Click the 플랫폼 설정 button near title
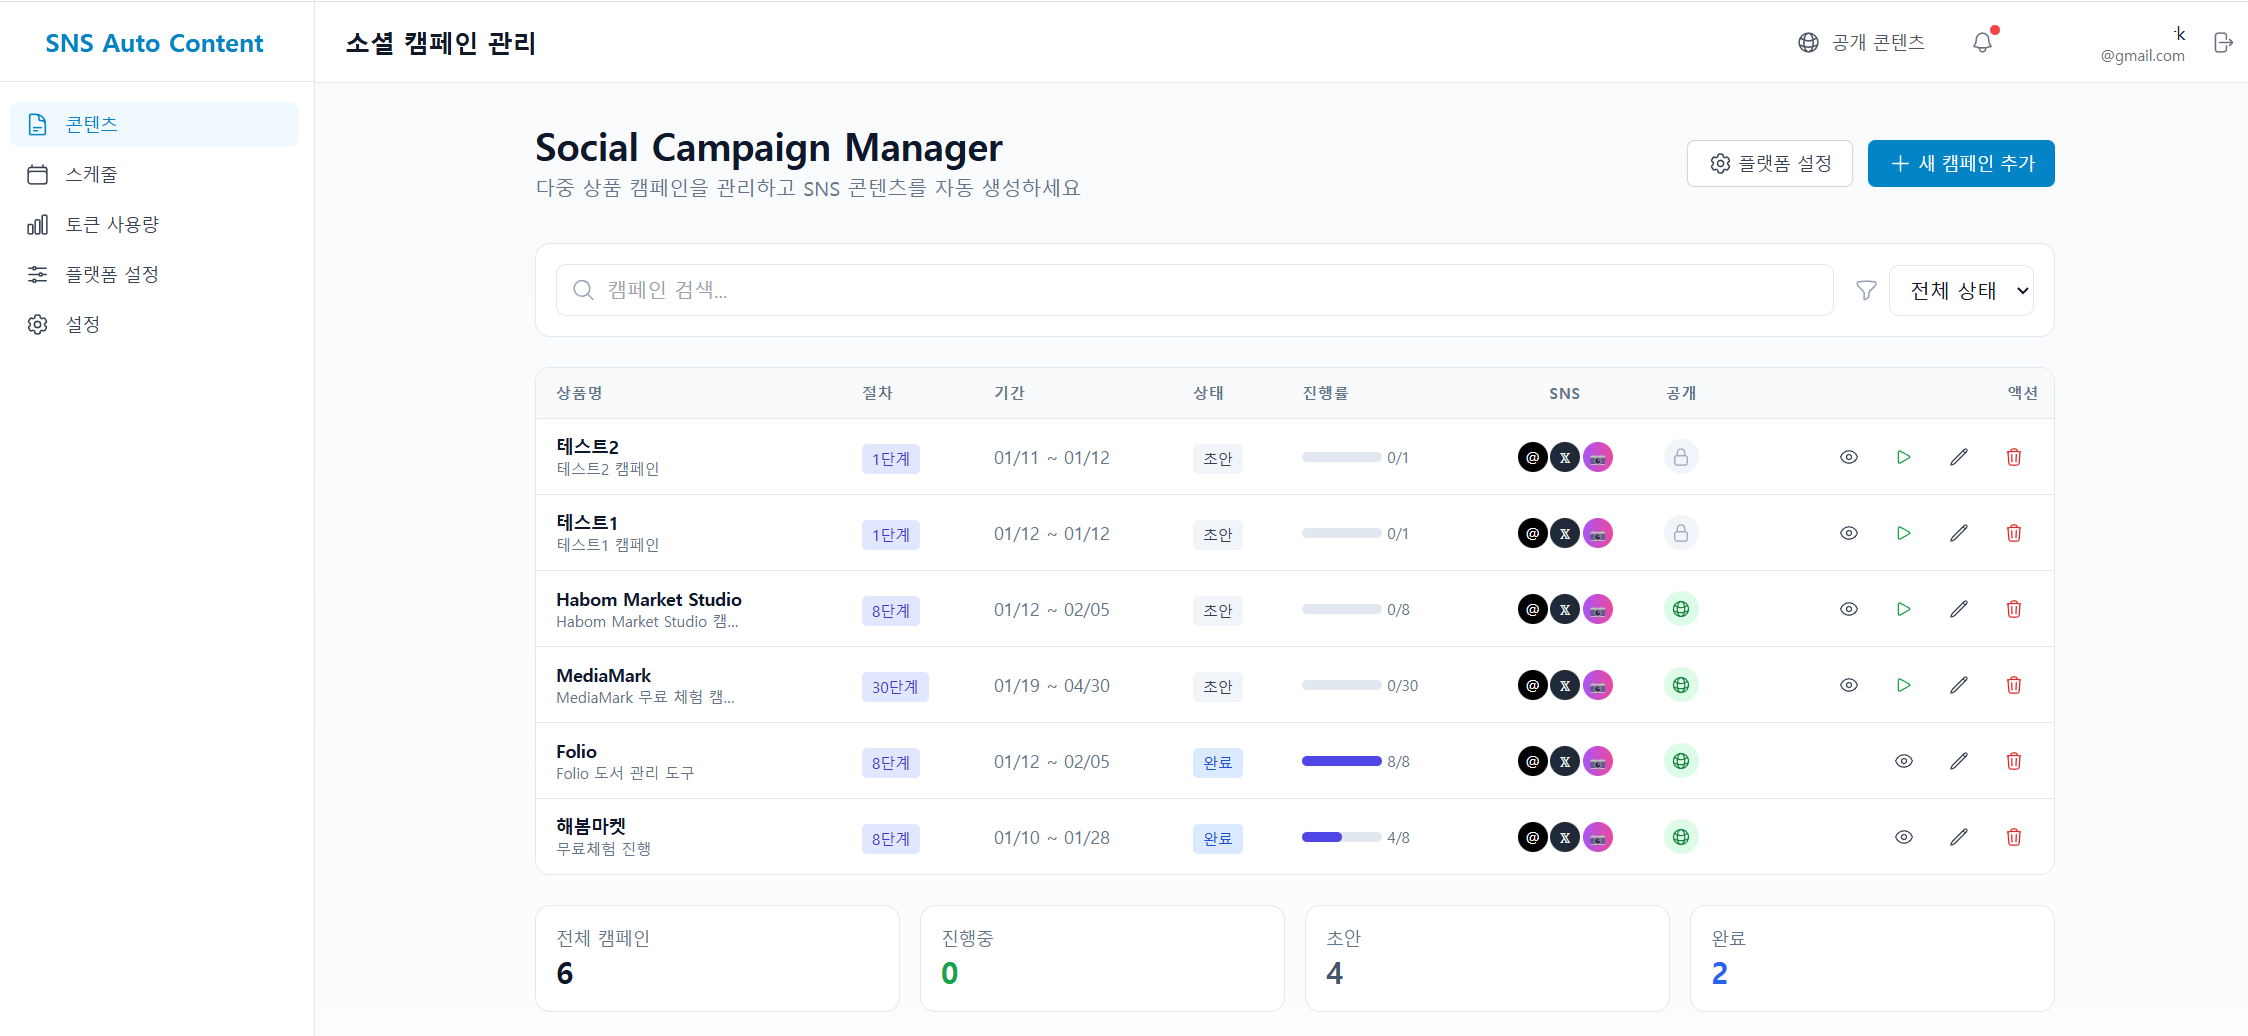2248x1036 pixels. 1769,163
